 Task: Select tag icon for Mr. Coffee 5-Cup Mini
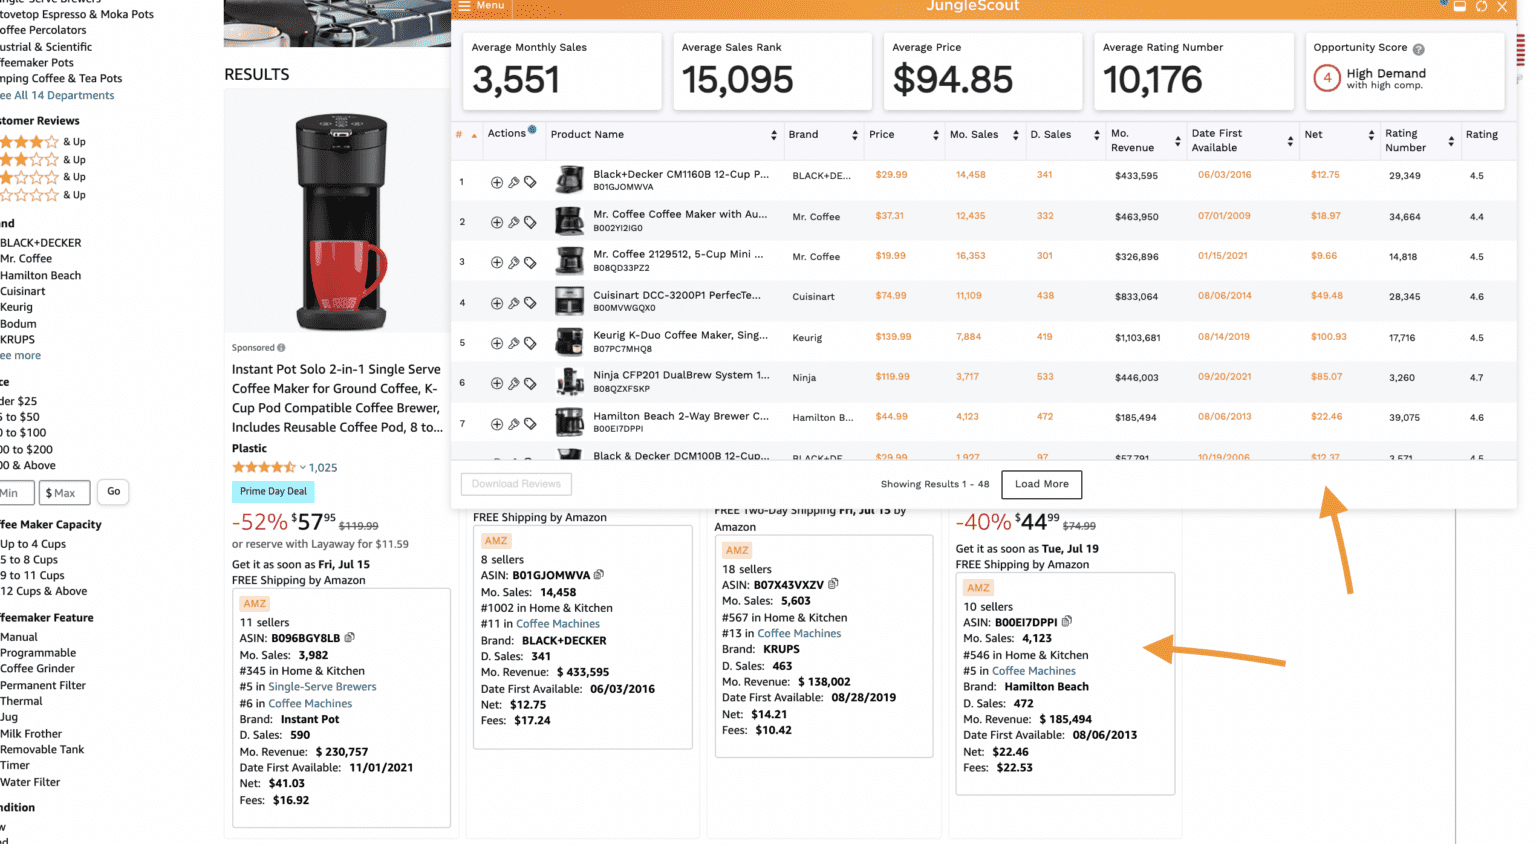(x=528, y=262)
